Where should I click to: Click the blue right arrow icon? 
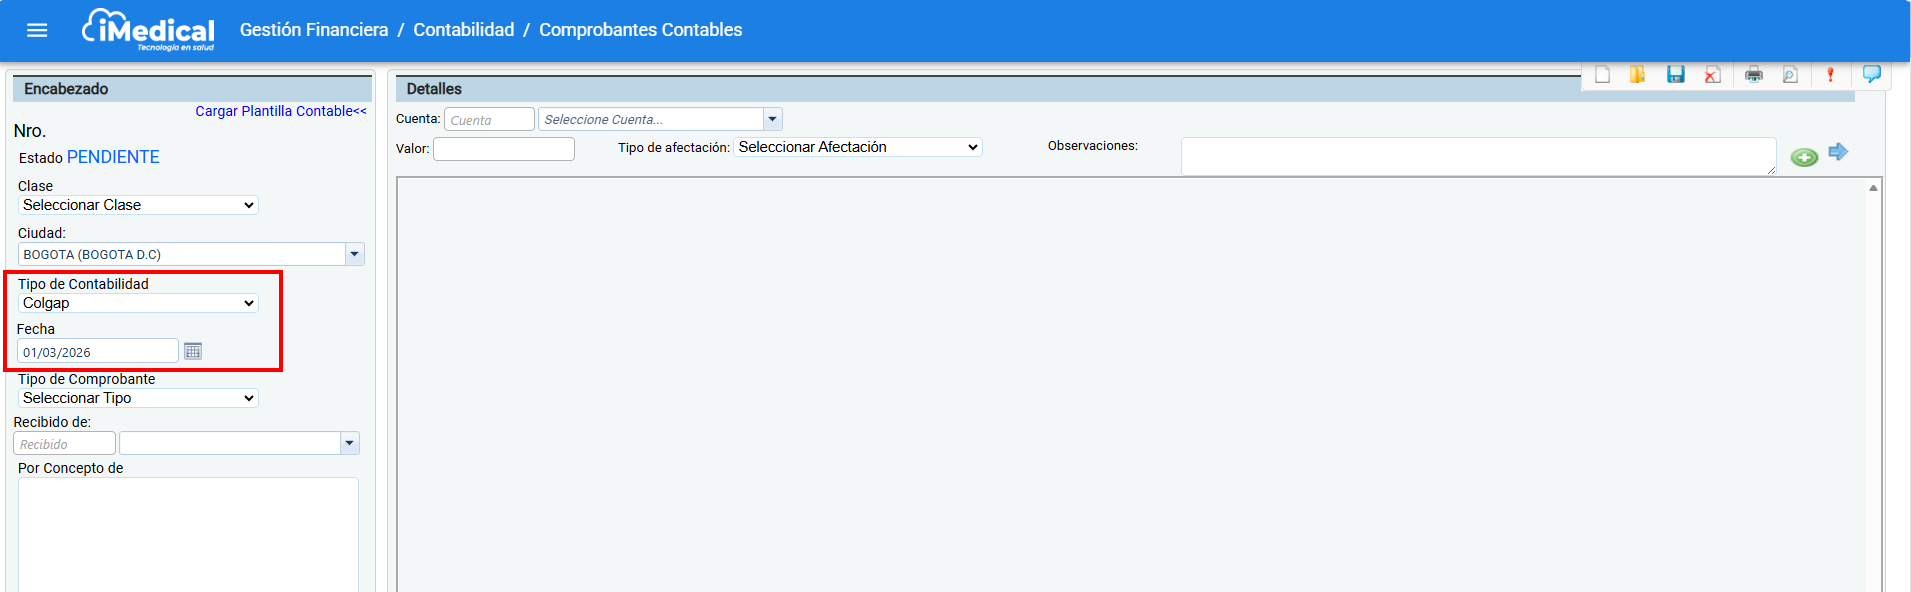click(1837, 152)
